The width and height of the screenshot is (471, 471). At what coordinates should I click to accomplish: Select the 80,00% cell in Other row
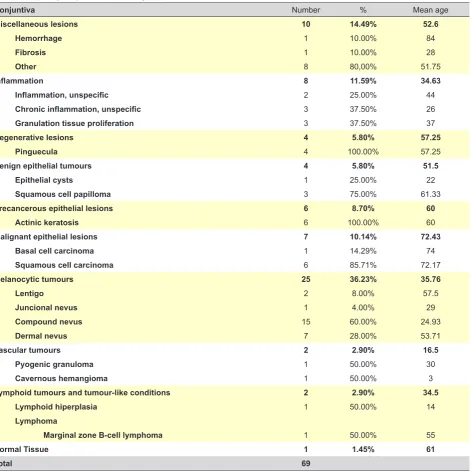[363, 67]
